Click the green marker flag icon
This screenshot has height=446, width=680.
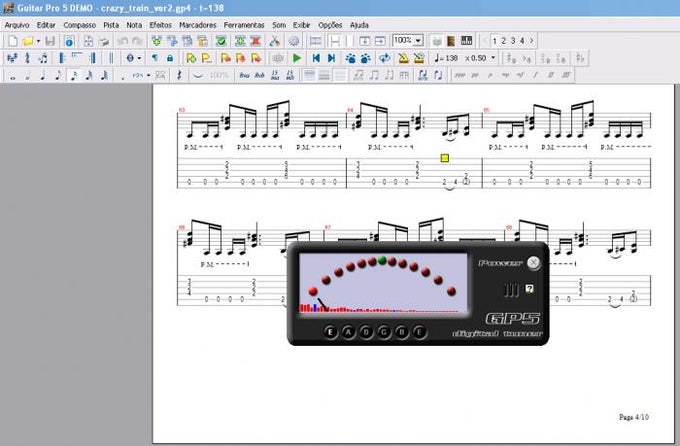191,58
